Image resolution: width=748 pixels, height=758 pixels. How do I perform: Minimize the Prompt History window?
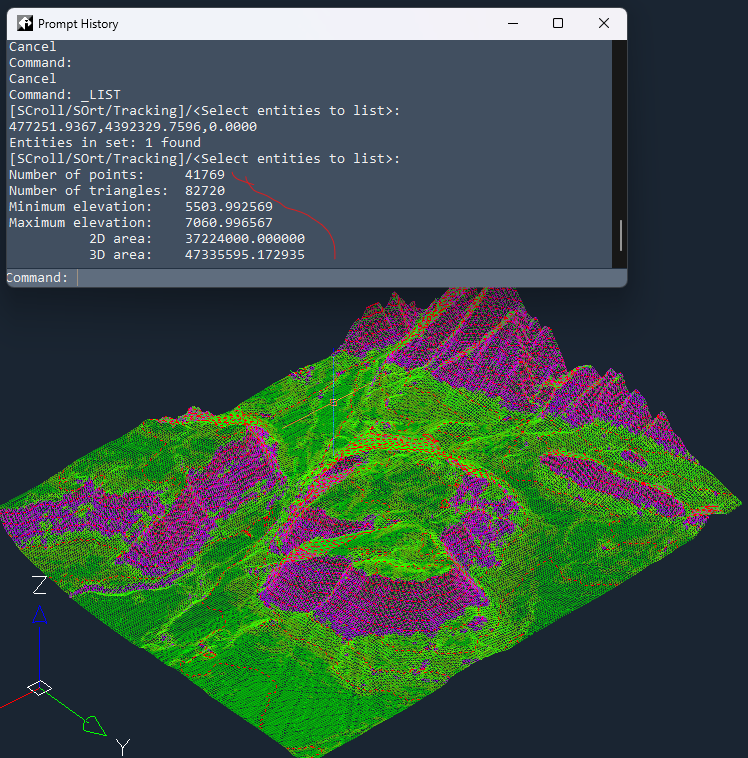[x=512, y=23]
